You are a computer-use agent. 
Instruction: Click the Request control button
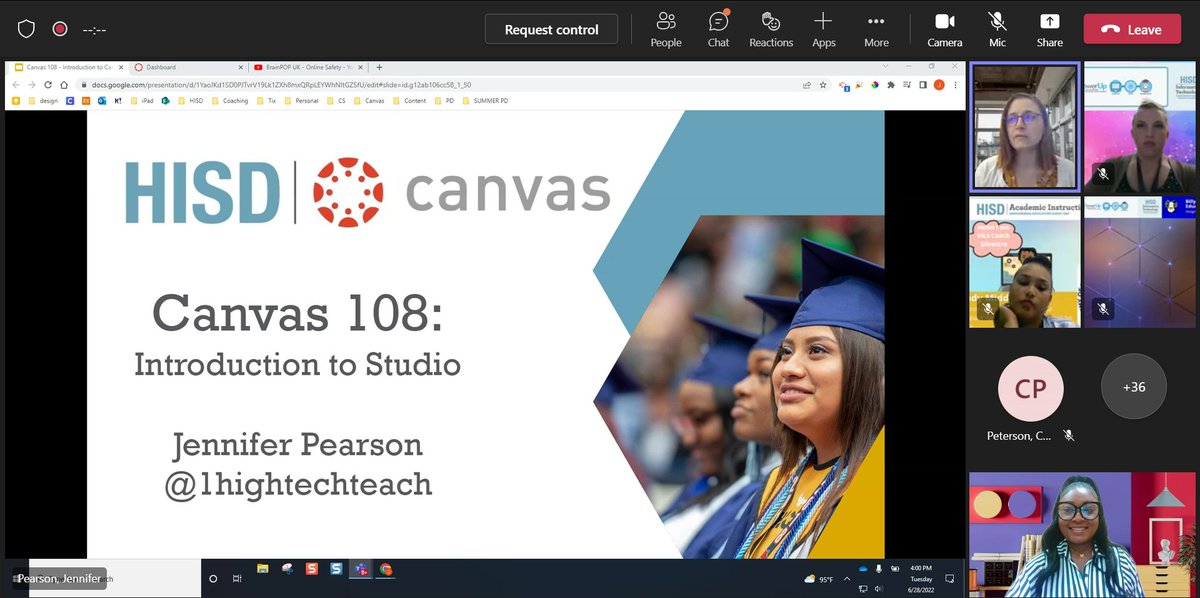pyautogui.click(x=551, y=28)
